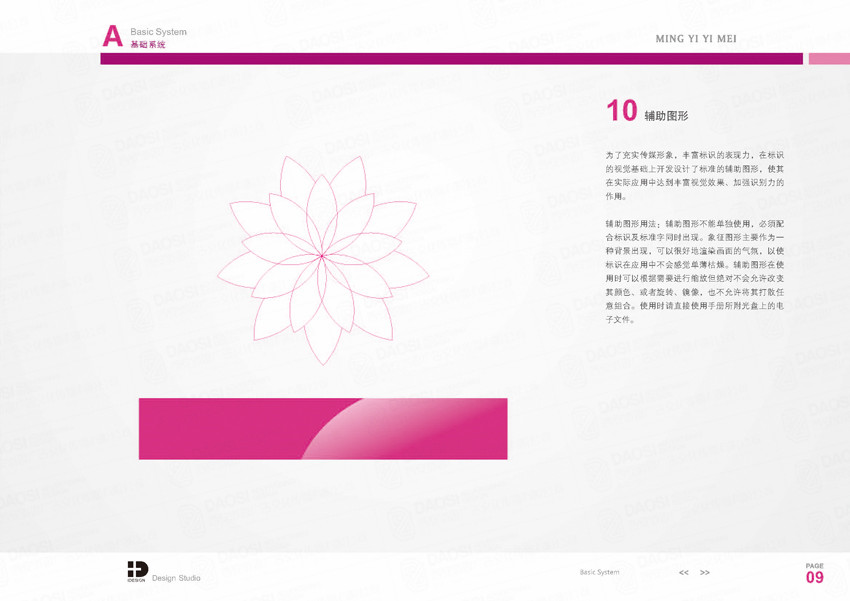Viewport: 850px width, 601px height.
Task: Click the large pink letter A icon
Action: (113, 38)
